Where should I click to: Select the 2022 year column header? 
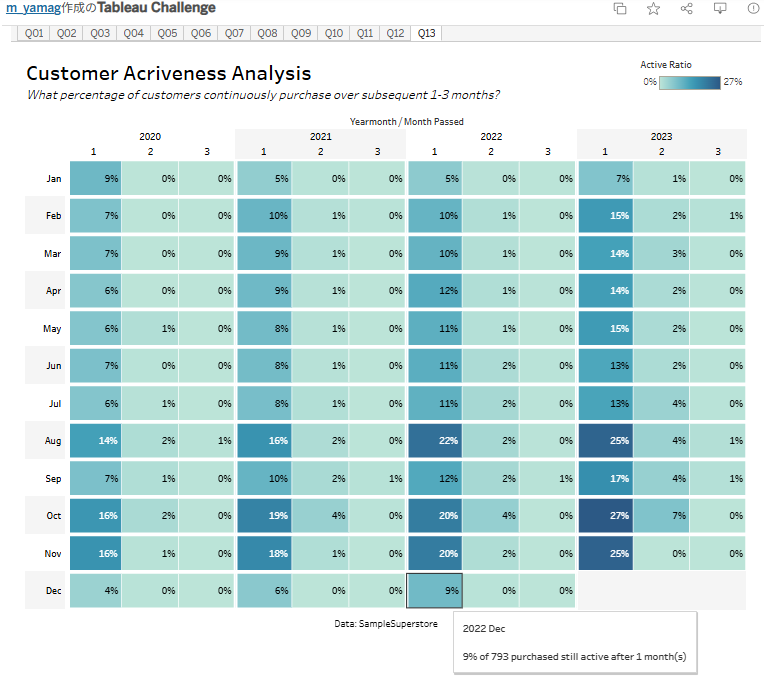tap(491, 136)
